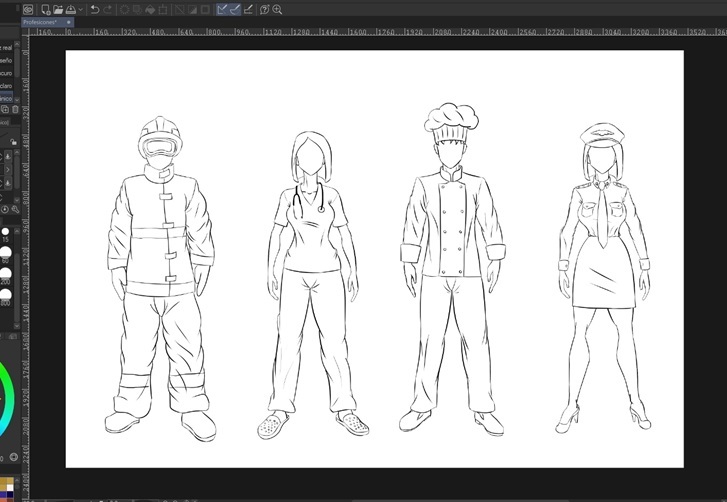Click the color wheel options circle icon
727x502 pixels.
click(x=13, y=457)
